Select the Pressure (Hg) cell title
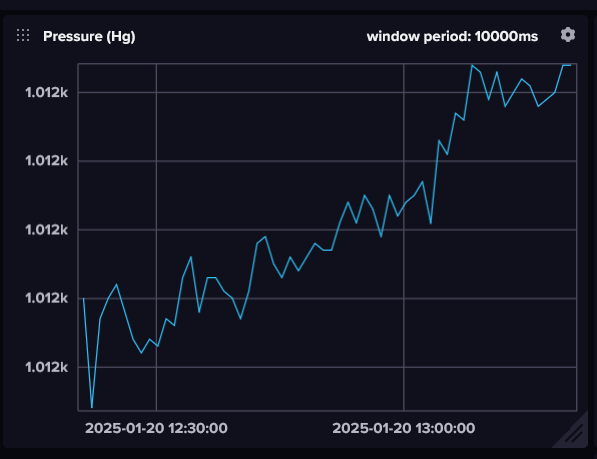The width and height of the screenshot is (597, 459). point(89,36)
